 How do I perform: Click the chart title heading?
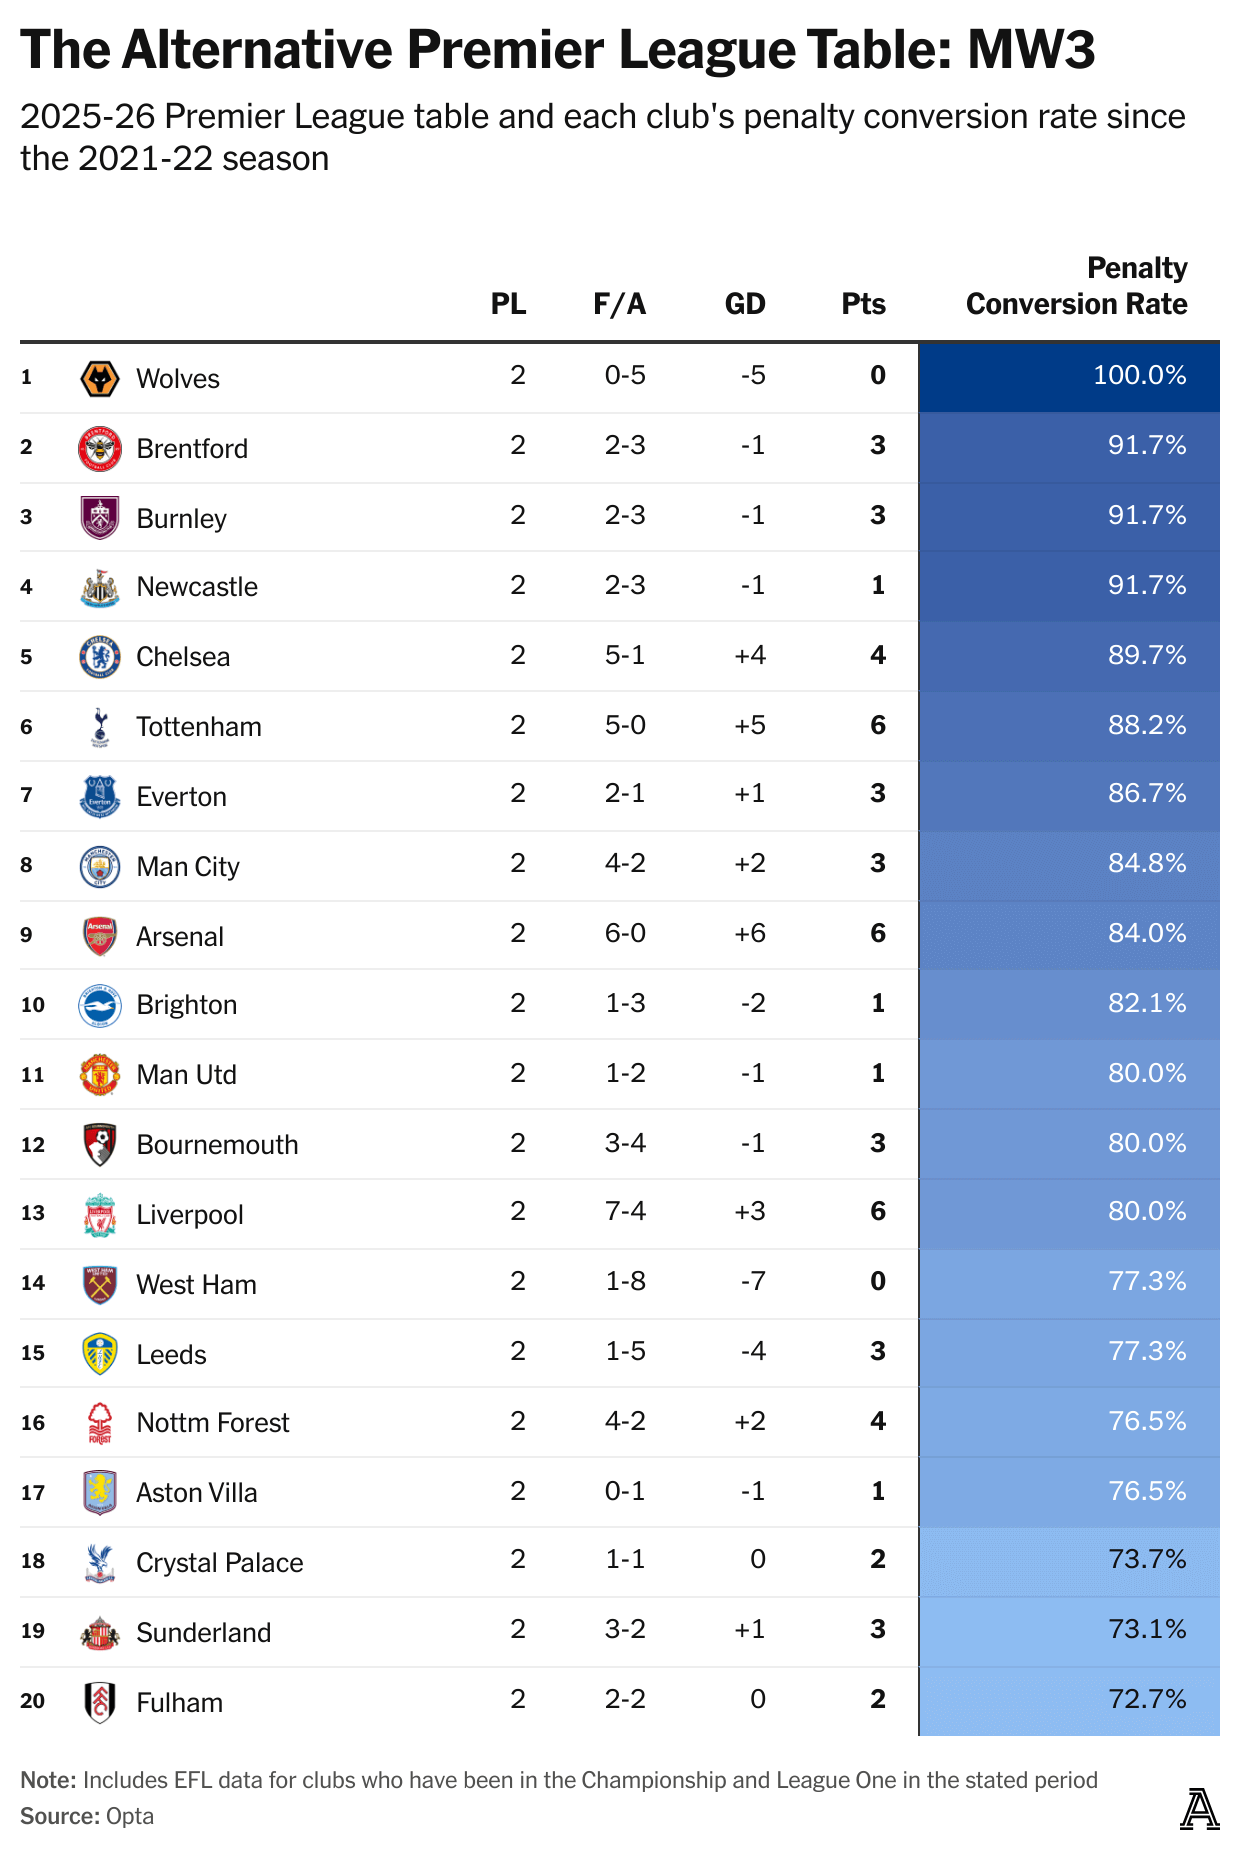(558, 50)
